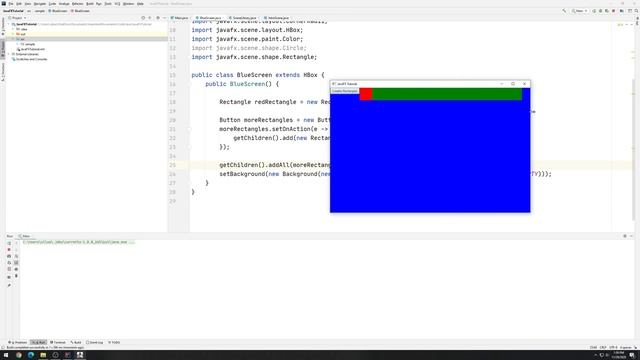
Task: Open the Windows Start menu
Action: (6, 355)
